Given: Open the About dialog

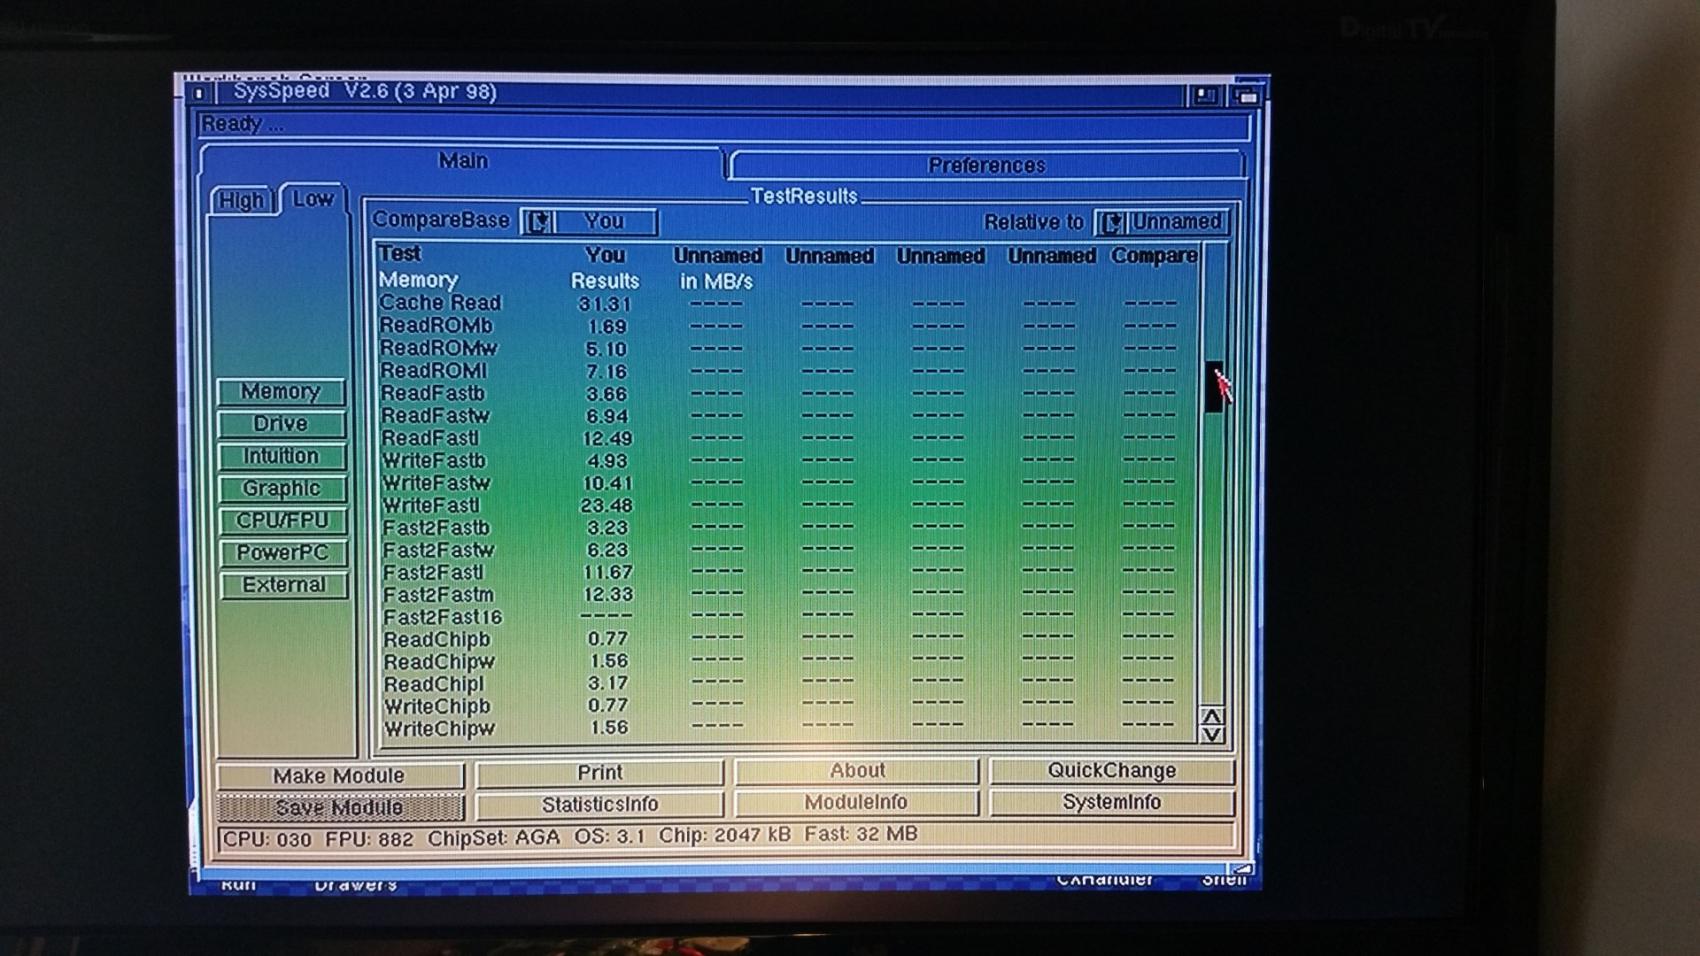Looking at the screenshot, I should click(857, 770).
